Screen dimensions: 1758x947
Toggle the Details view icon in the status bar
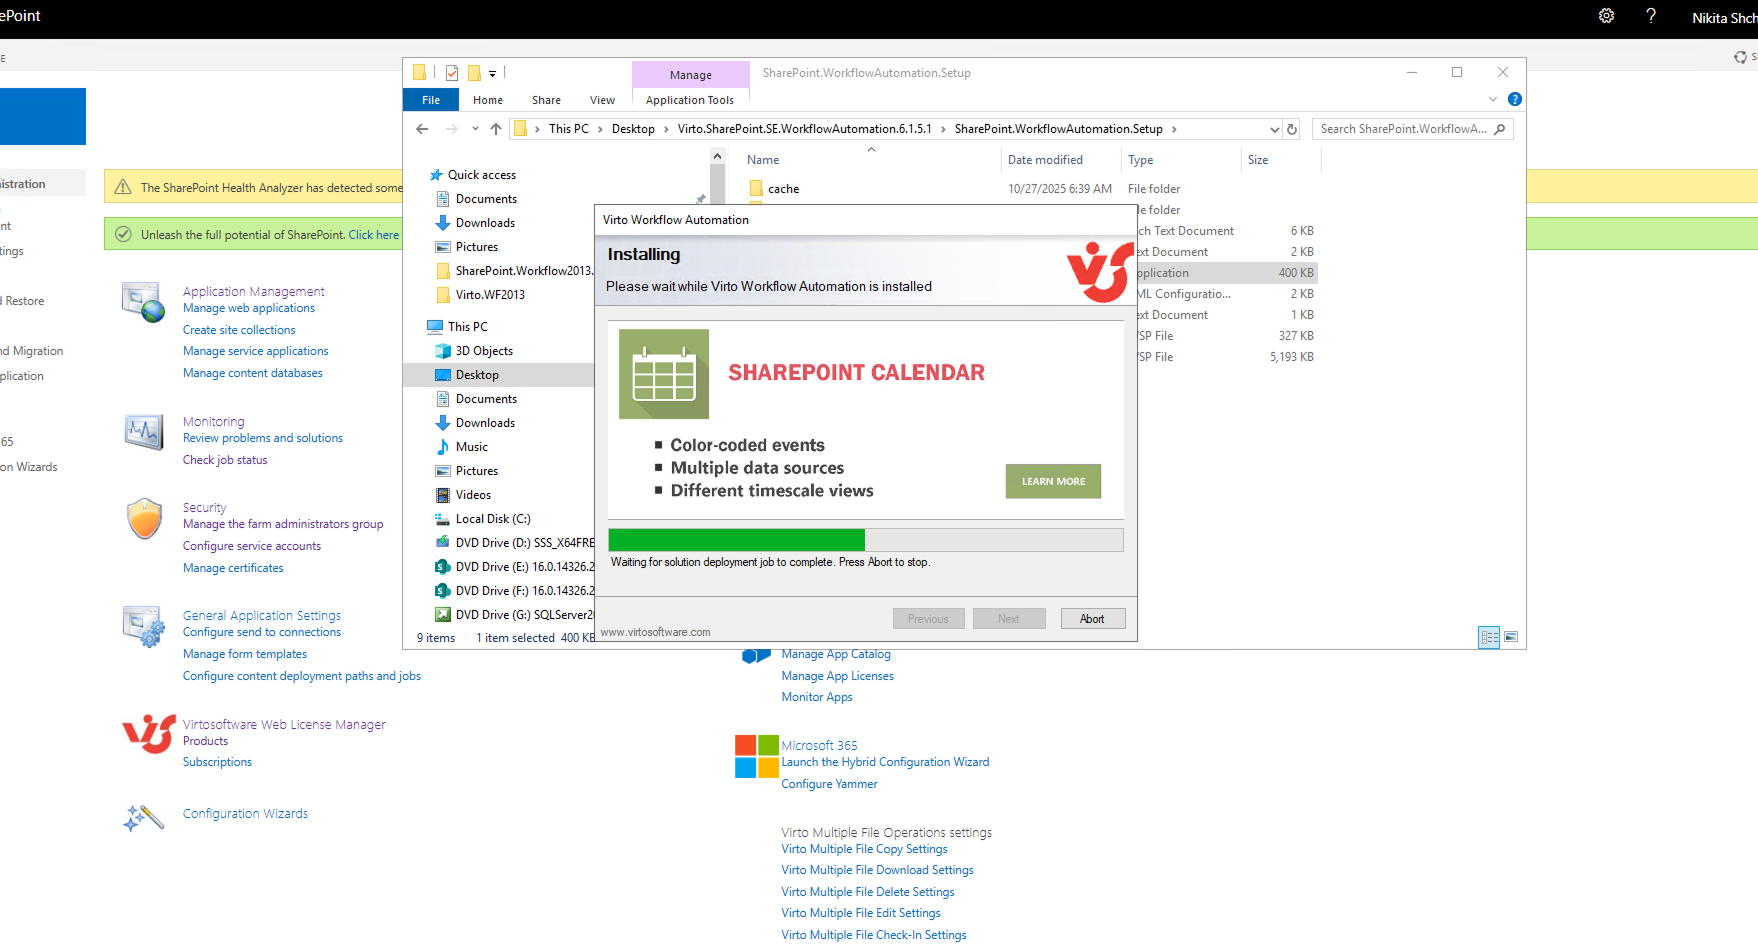(1489, 637)
